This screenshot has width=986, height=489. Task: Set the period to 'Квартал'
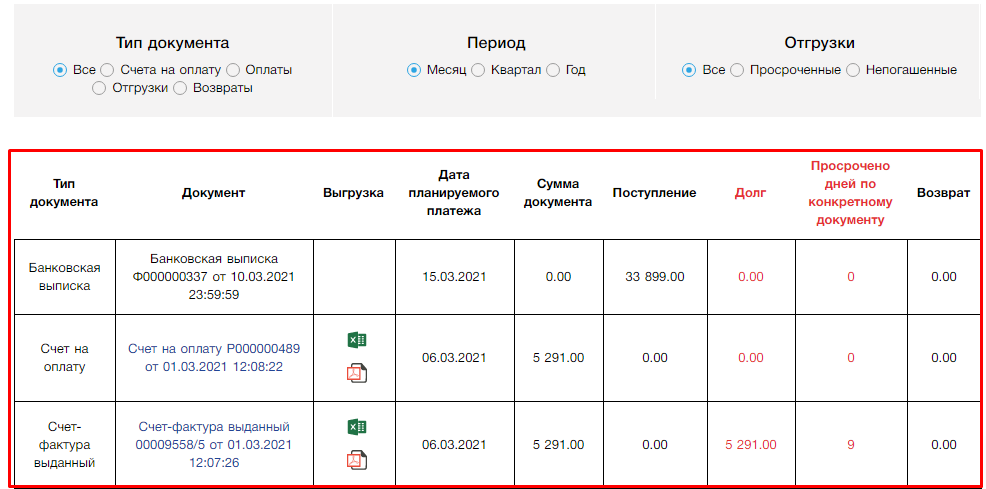(x=478, y=70)
